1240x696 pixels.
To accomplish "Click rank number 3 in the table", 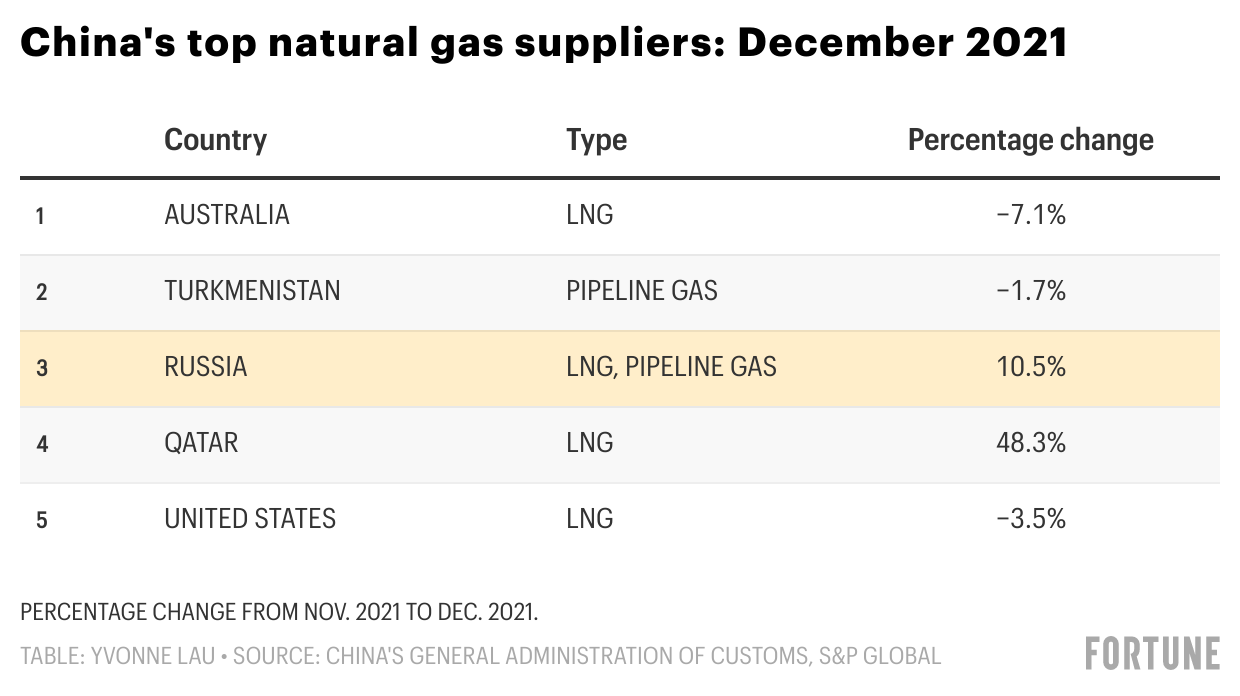I will [41, 368].
